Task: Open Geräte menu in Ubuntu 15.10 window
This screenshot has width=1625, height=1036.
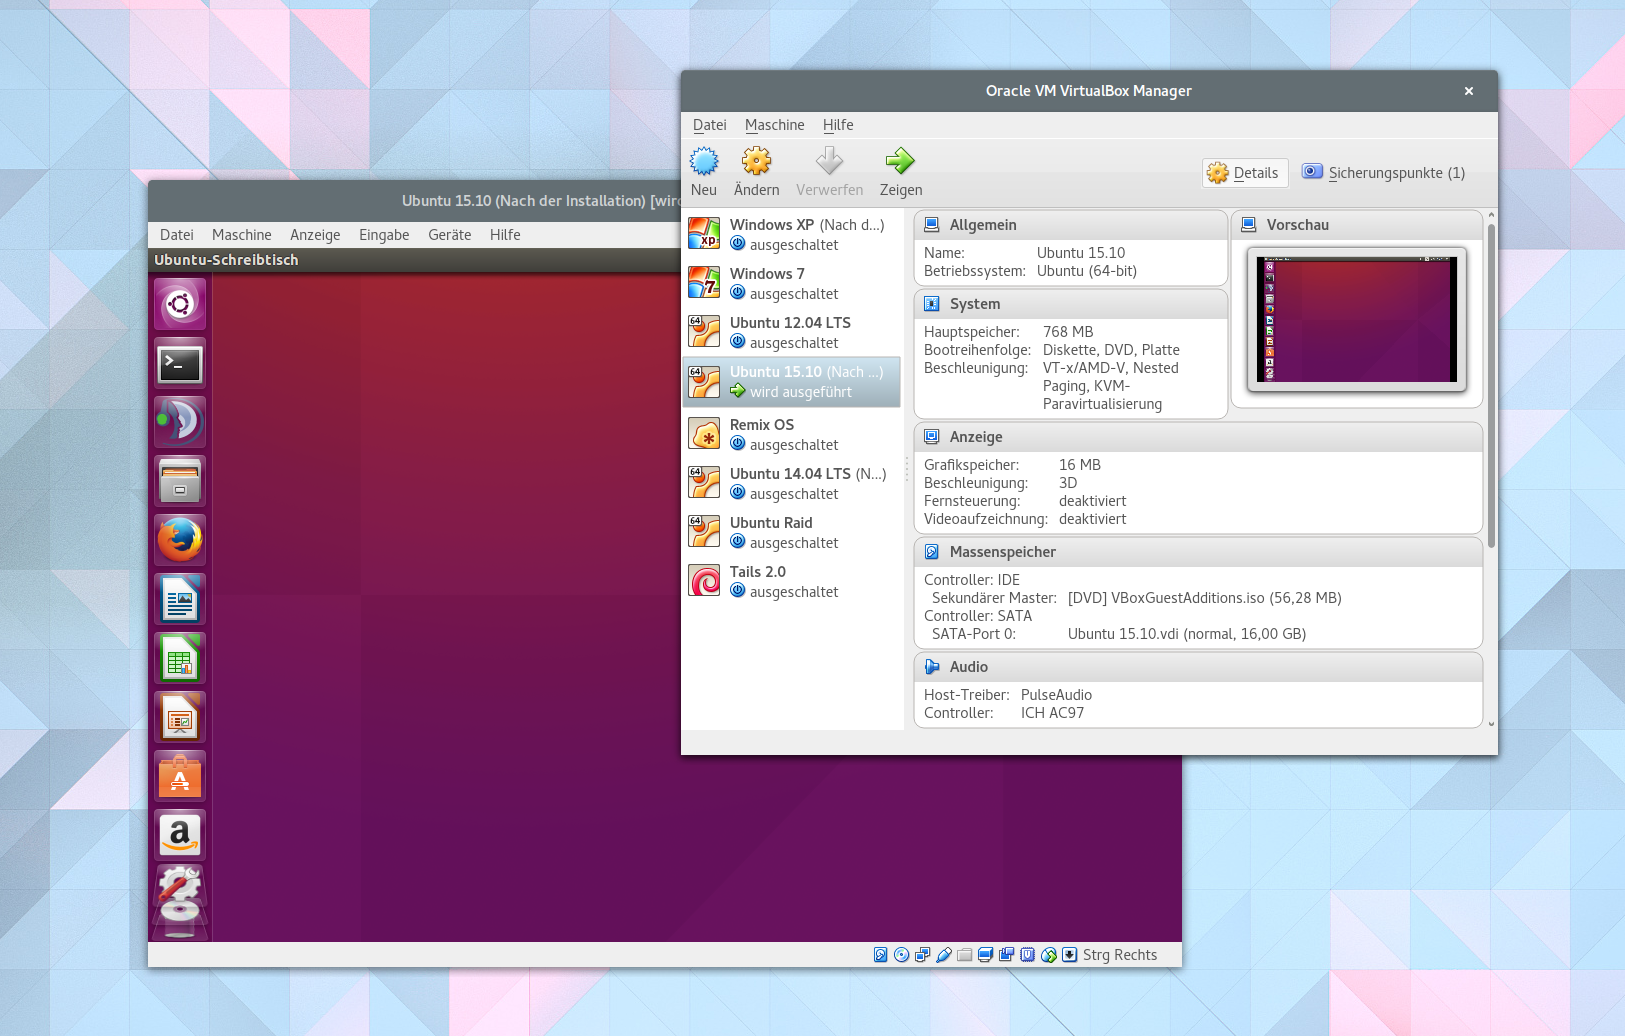Action: (x=449, y=235)
